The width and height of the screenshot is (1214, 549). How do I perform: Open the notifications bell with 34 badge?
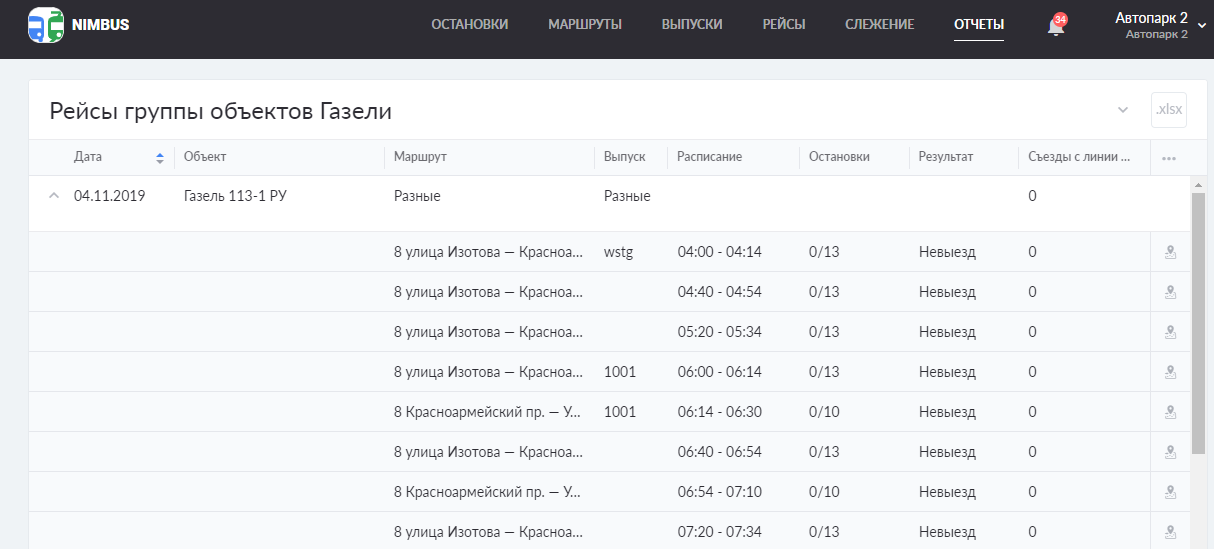1055,27
